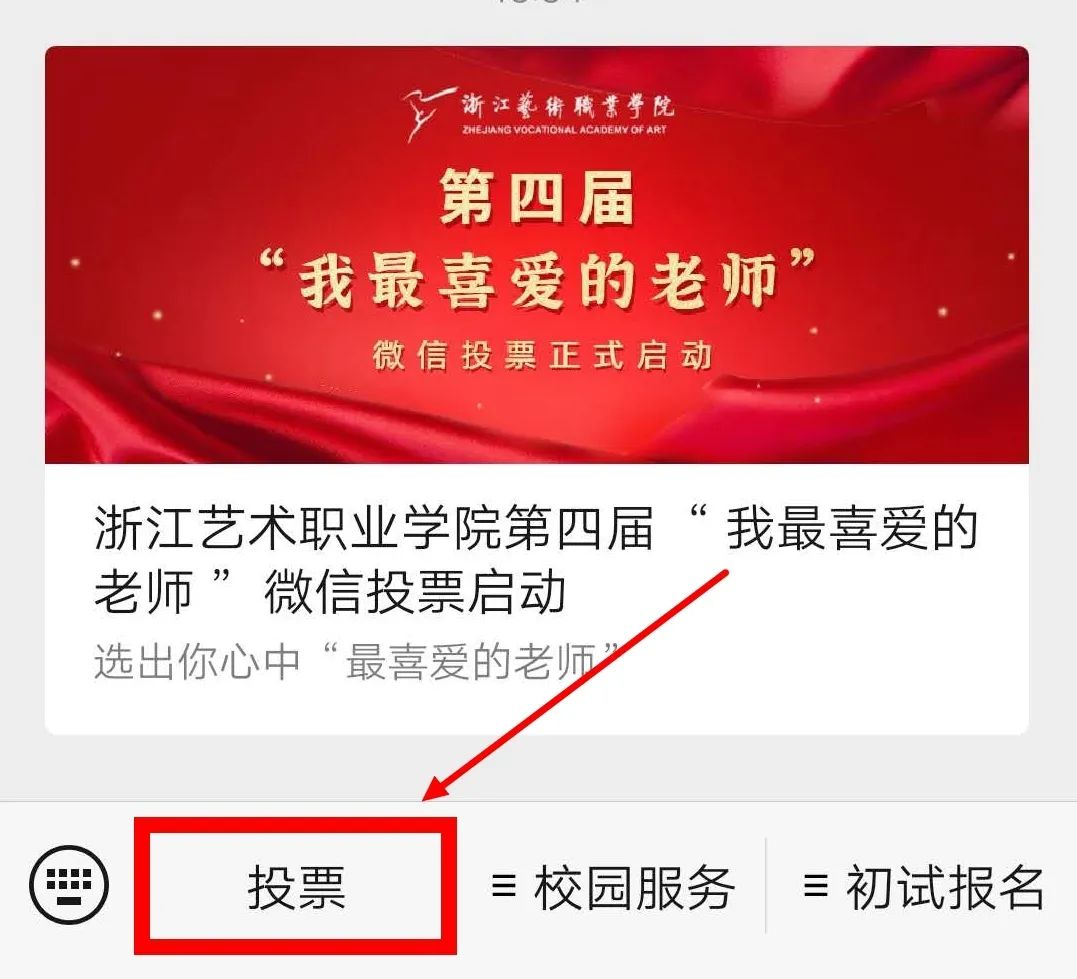Image resolution: width=1077 pixels, height=979 pixels.
Task: Tap the blank white area under the description
Action: [x=536, y=710]
